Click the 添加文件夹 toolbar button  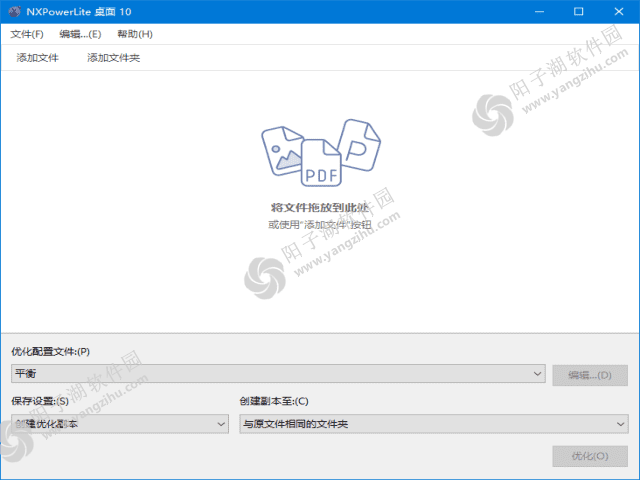(x=113, y=58)
